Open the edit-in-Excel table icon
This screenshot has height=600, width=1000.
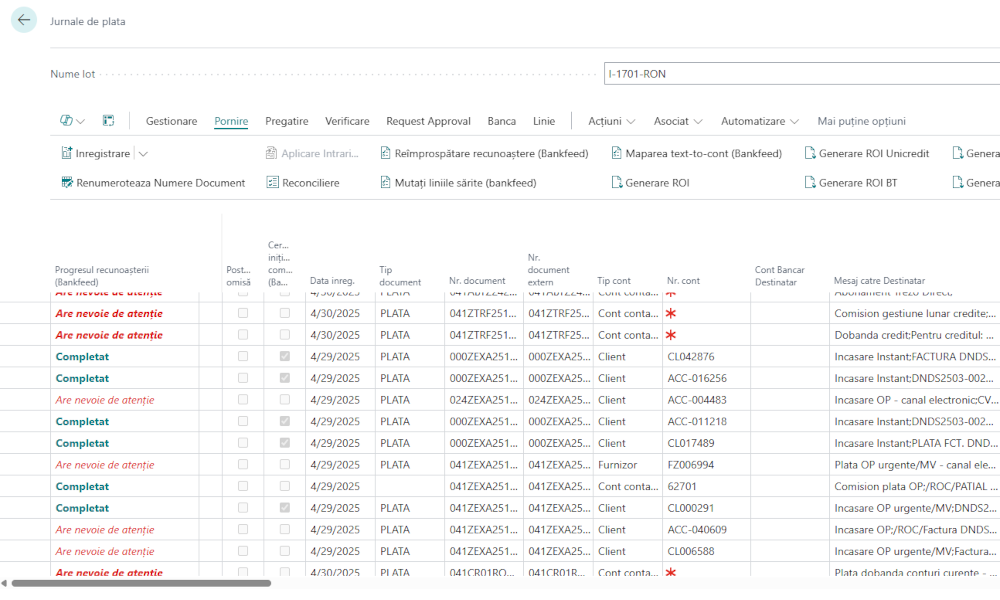[108, 121]
